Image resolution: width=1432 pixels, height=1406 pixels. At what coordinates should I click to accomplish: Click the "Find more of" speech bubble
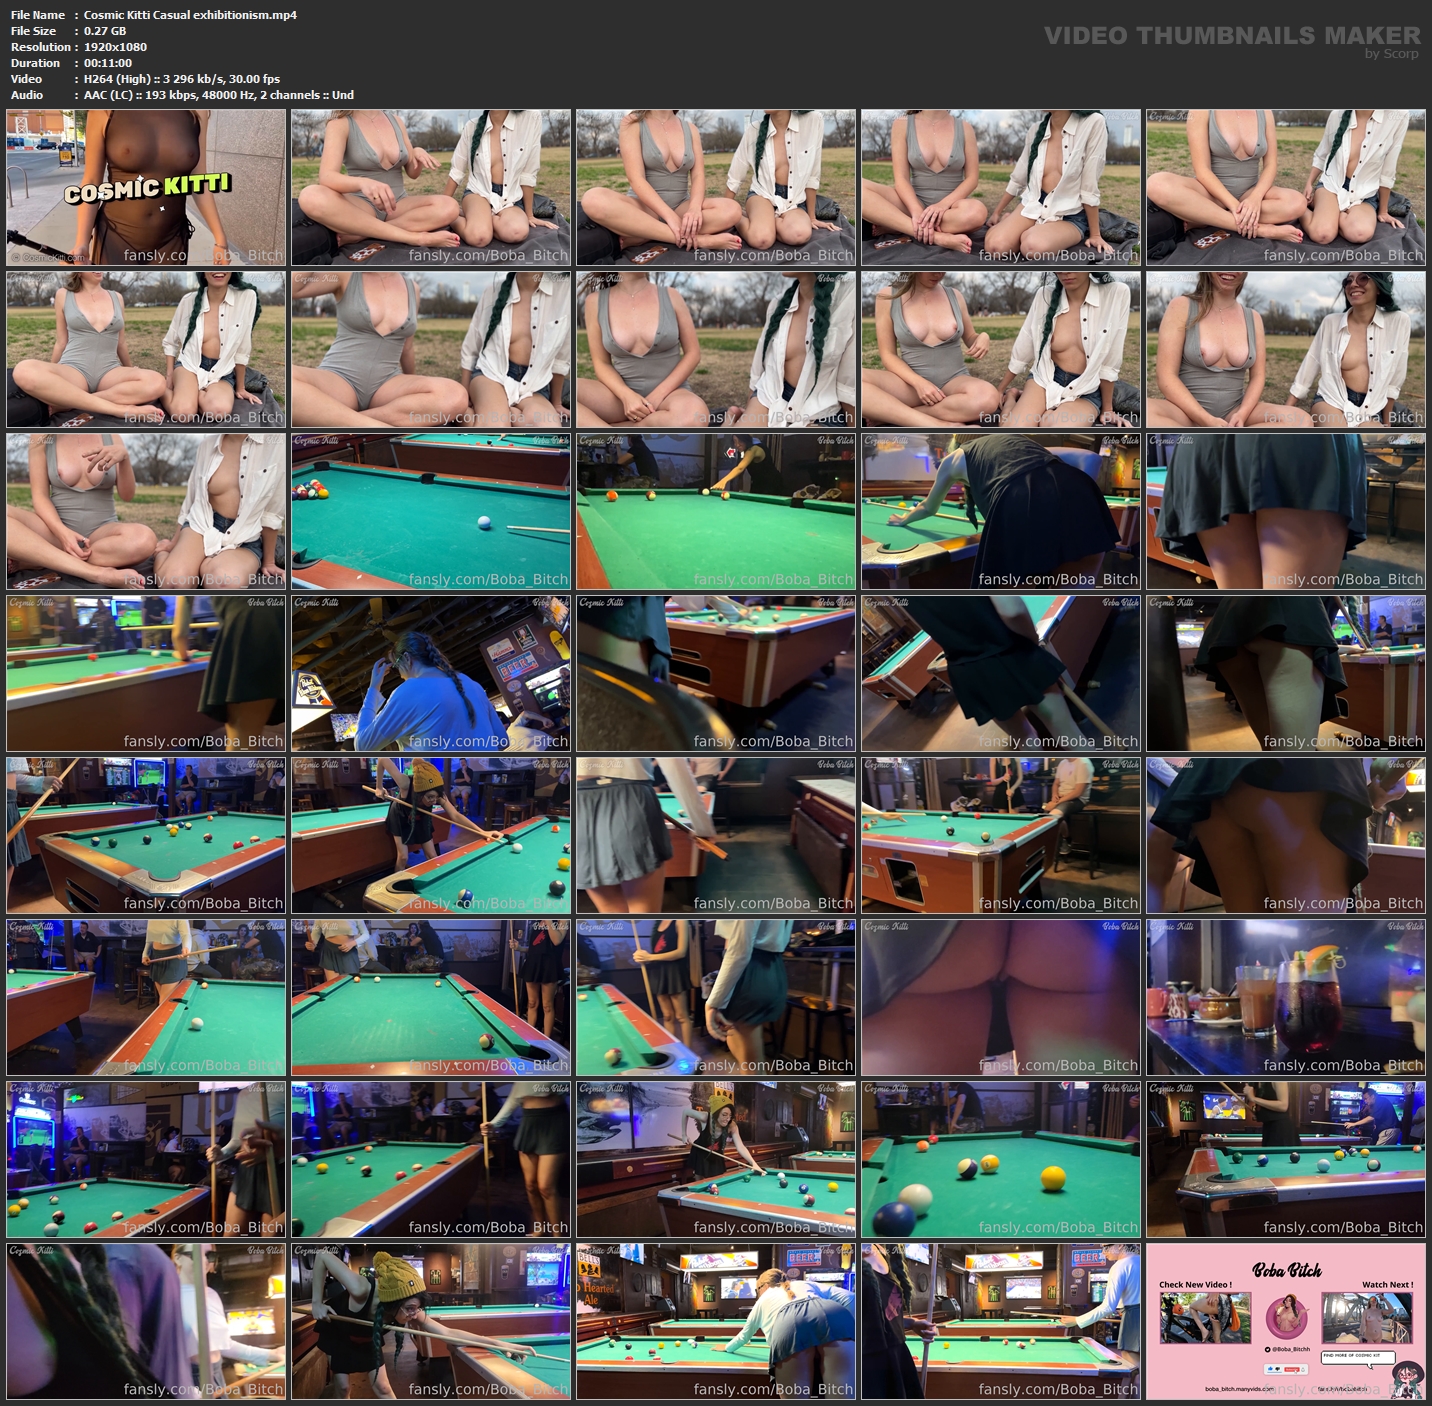(1358, 1358)
